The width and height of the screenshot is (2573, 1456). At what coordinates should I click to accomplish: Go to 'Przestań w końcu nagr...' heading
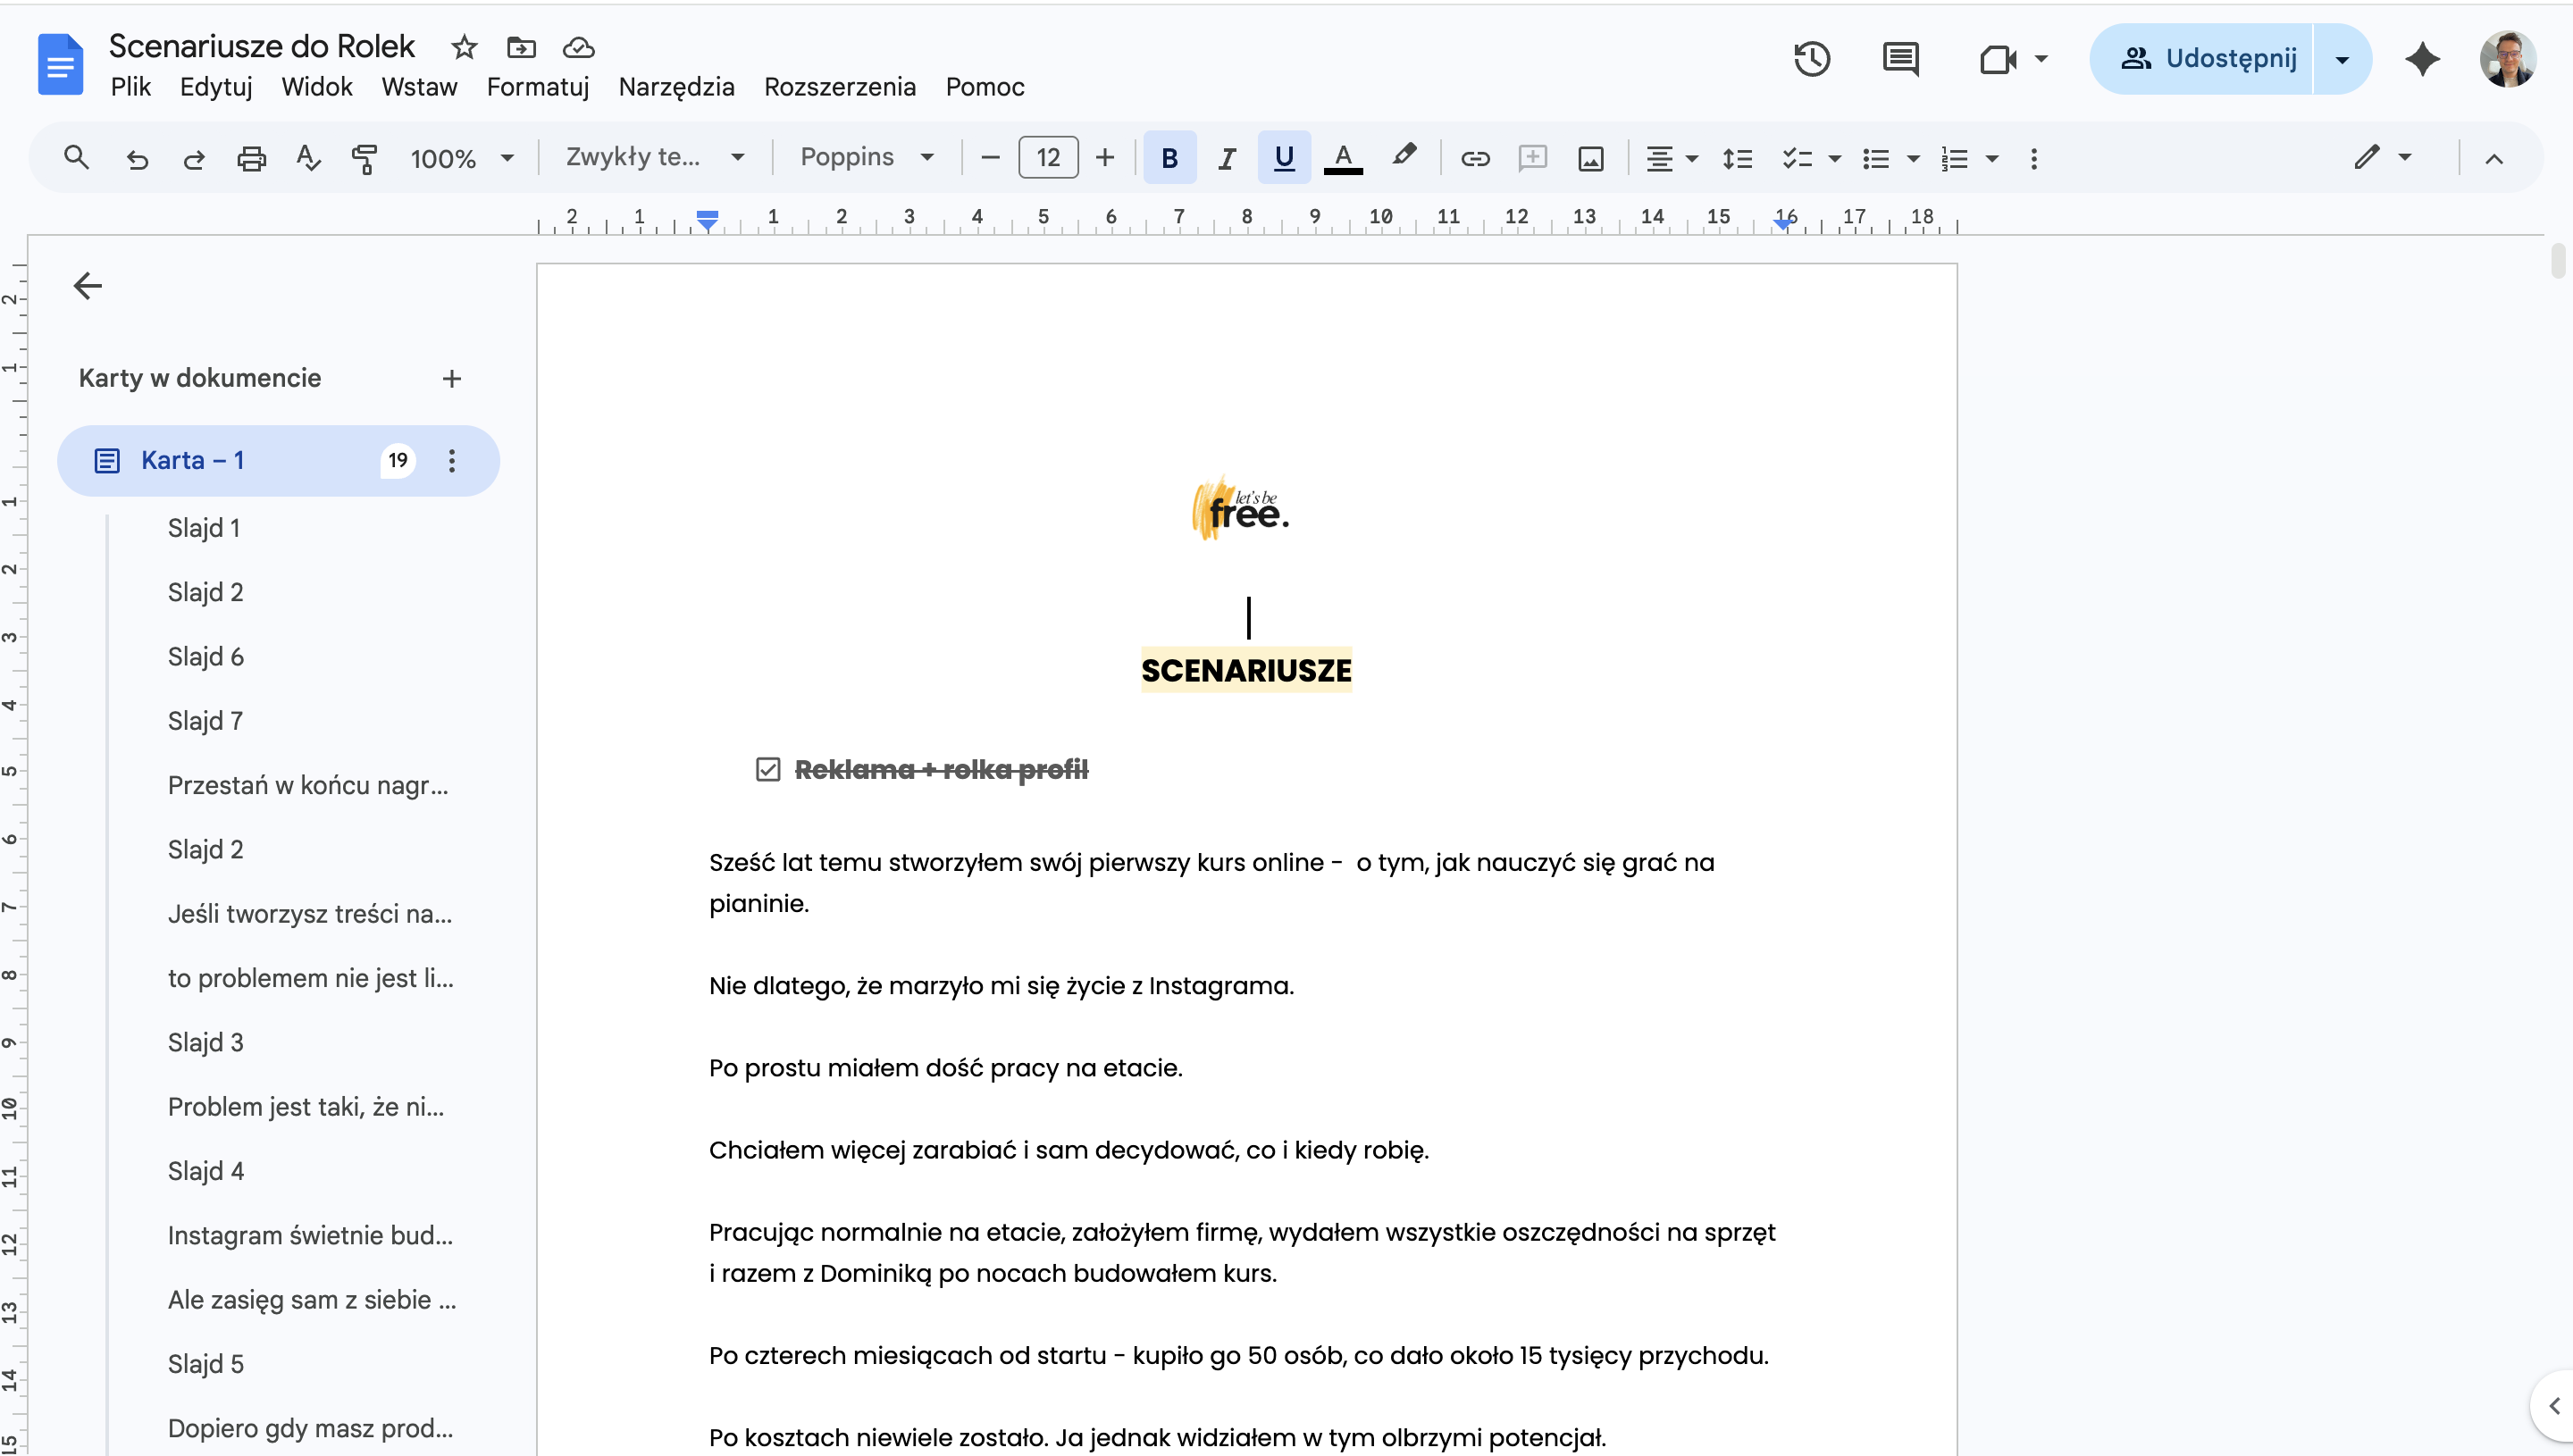point(308,785)
